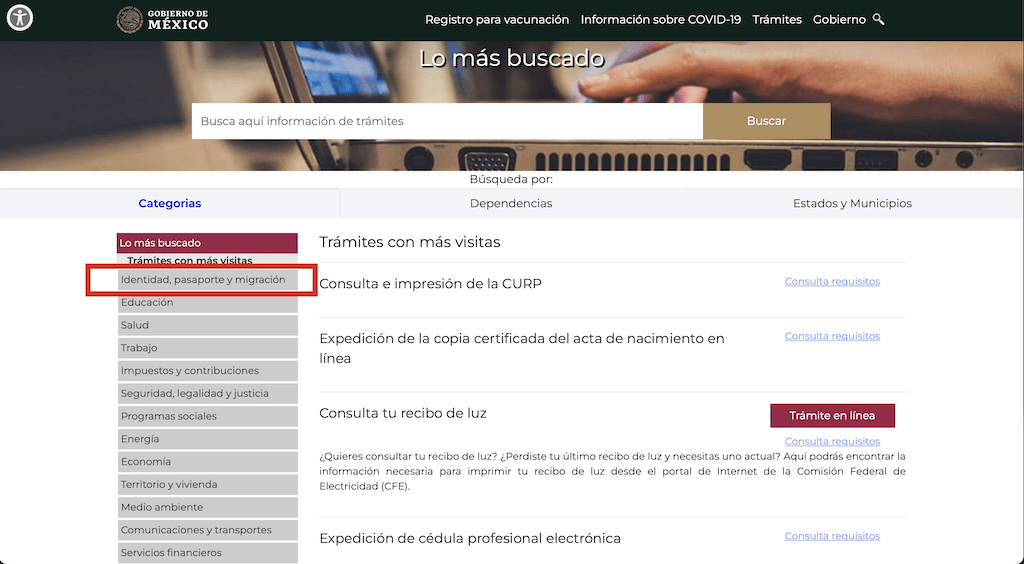Go to the Trámites menu item
Viewport: 1024px width, 564px height.
click(777, 20)
